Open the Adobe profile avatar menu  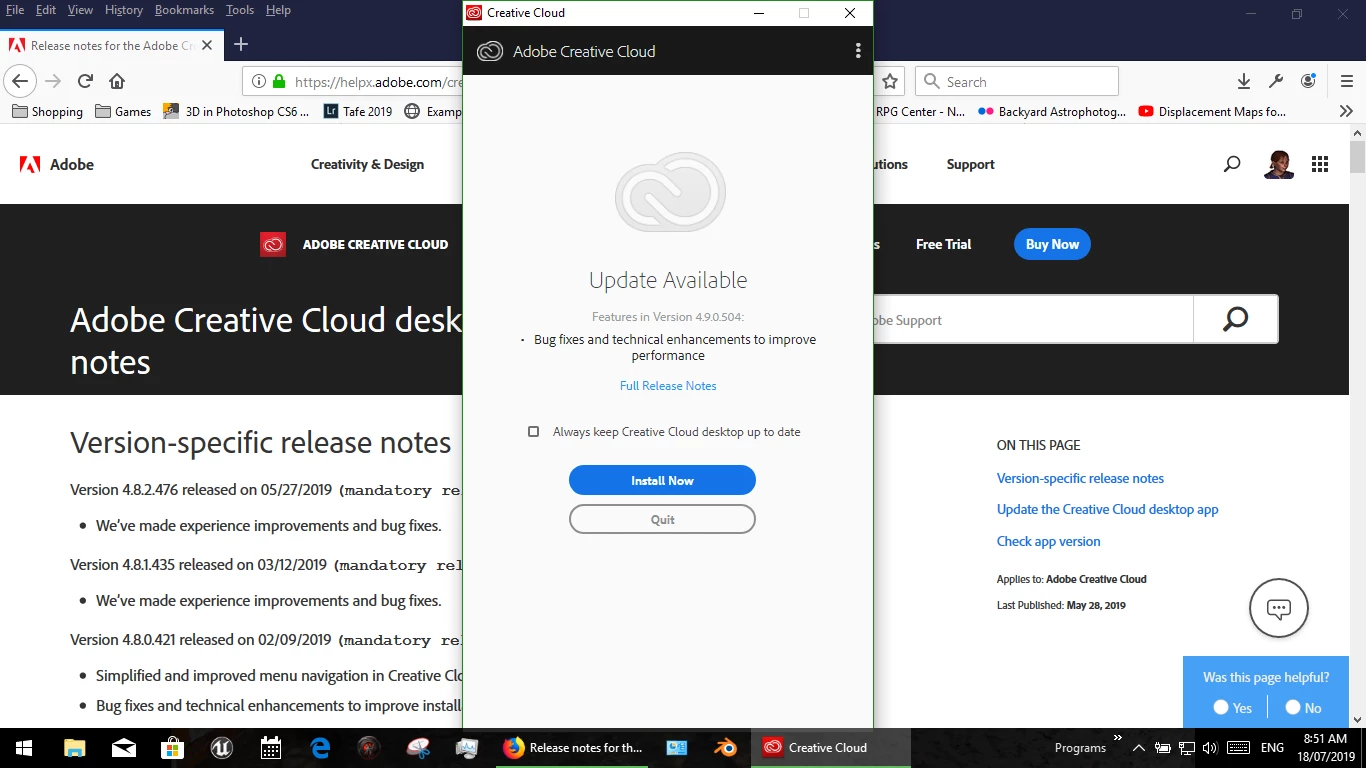[x=1279, y=165]
